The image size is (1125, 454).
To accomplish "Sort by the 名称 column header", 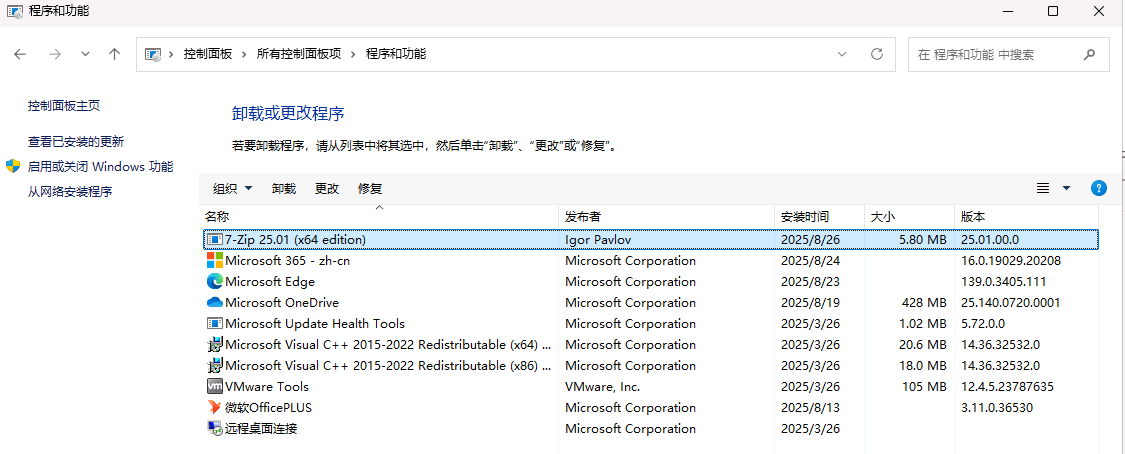I will pyautogui.click(x=380, y=216).
